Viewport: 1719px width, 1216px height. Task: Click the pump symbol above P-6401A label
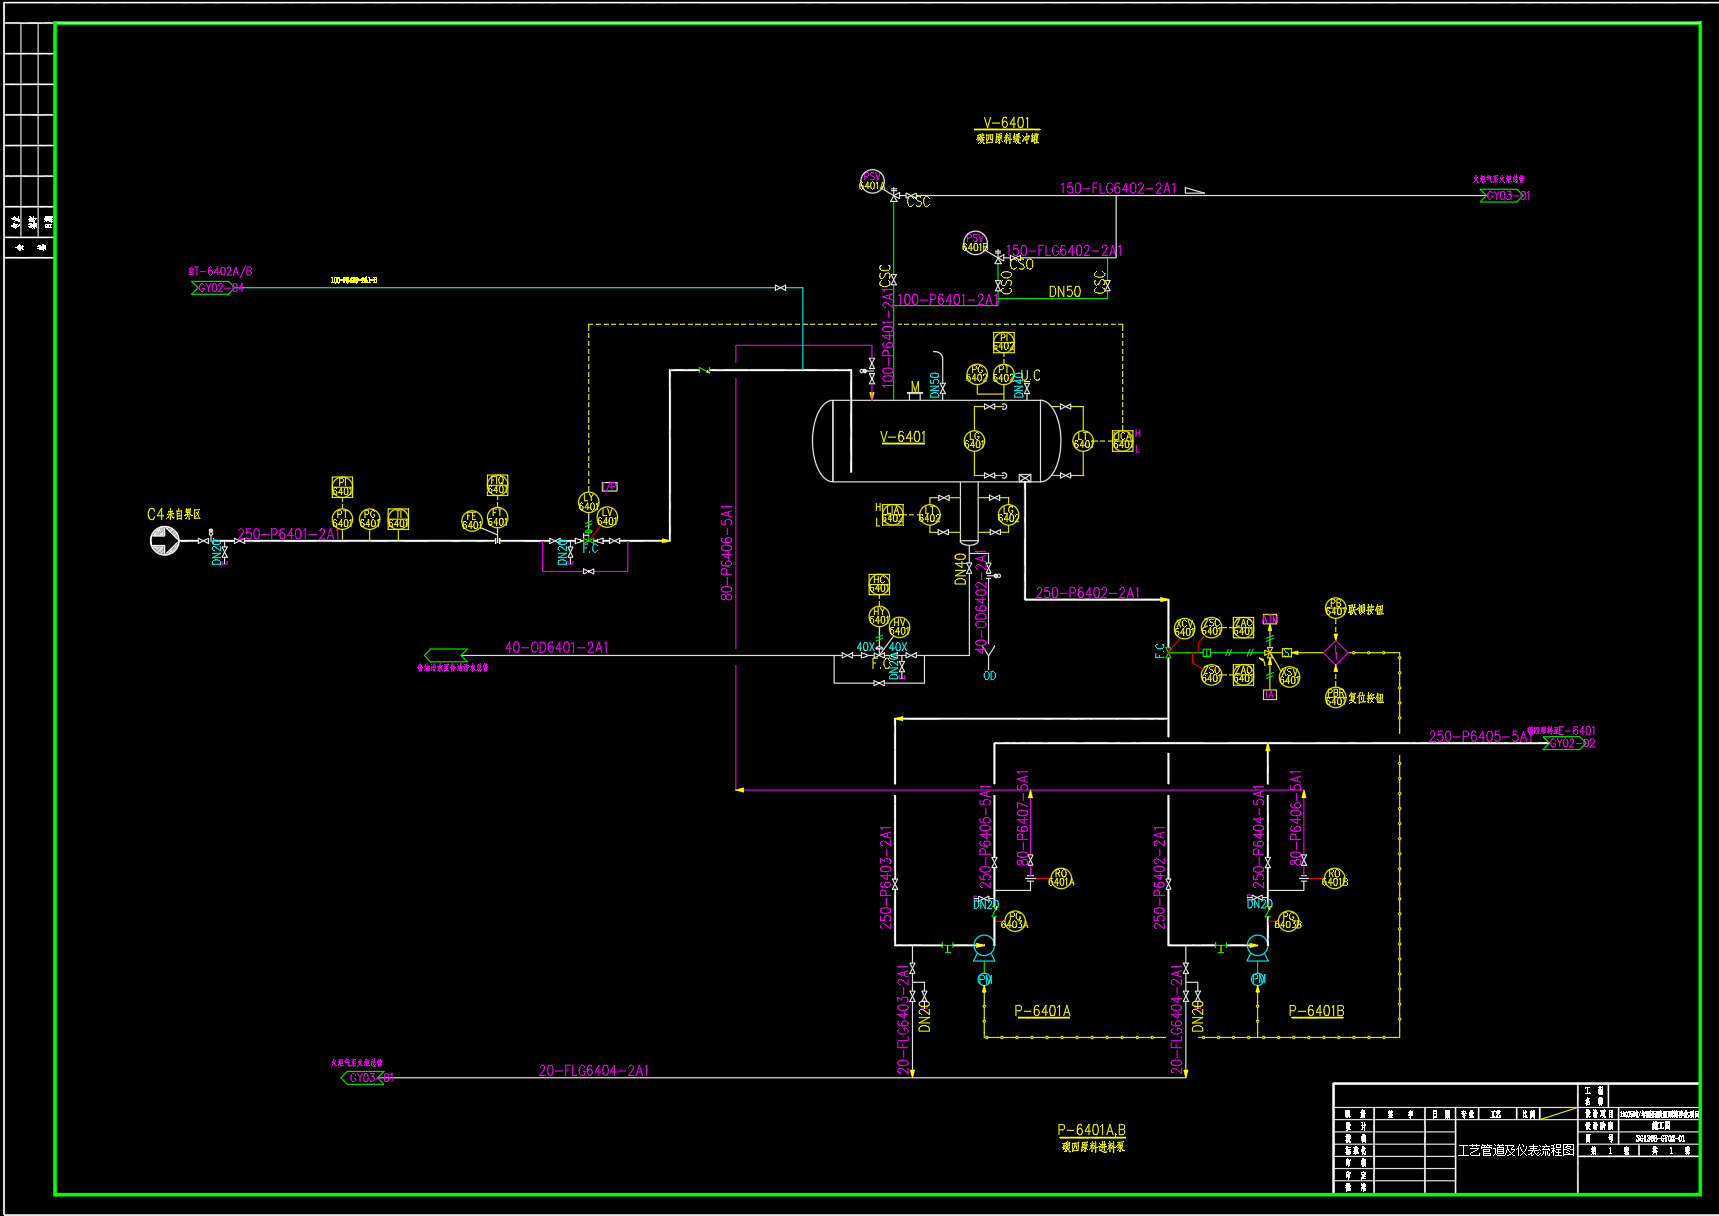(984, 948)
